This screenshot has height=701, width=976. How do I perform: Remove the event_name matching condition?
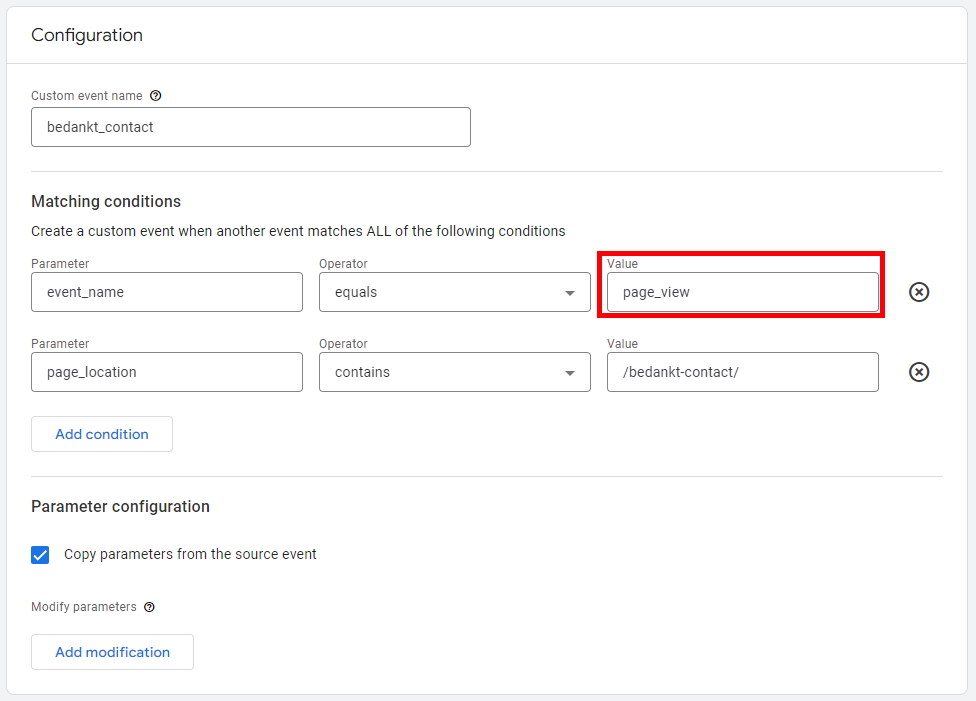tap(918, 292)
